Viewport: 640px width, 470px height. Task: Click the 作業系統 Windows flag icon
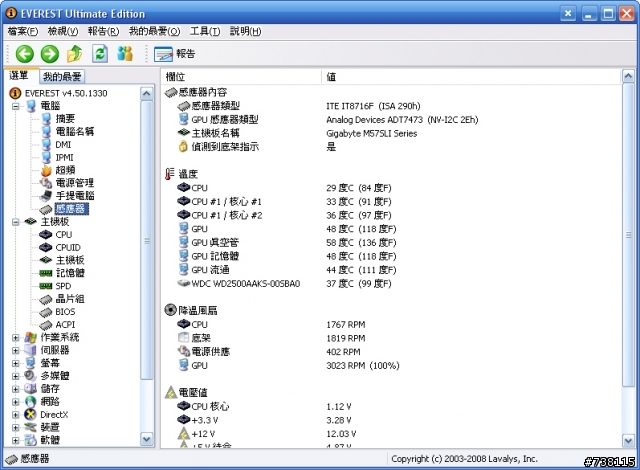point(31,337)
